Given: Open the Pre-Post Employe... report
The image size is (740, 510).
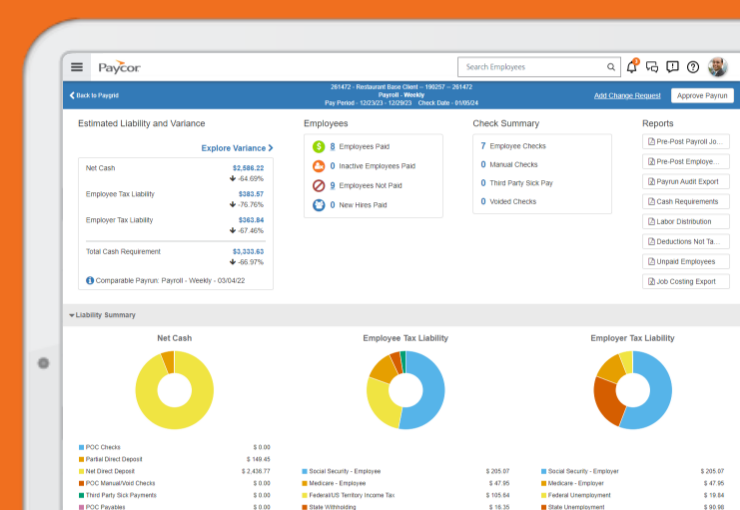Looking at the screenshot, I should pos(686,161).
